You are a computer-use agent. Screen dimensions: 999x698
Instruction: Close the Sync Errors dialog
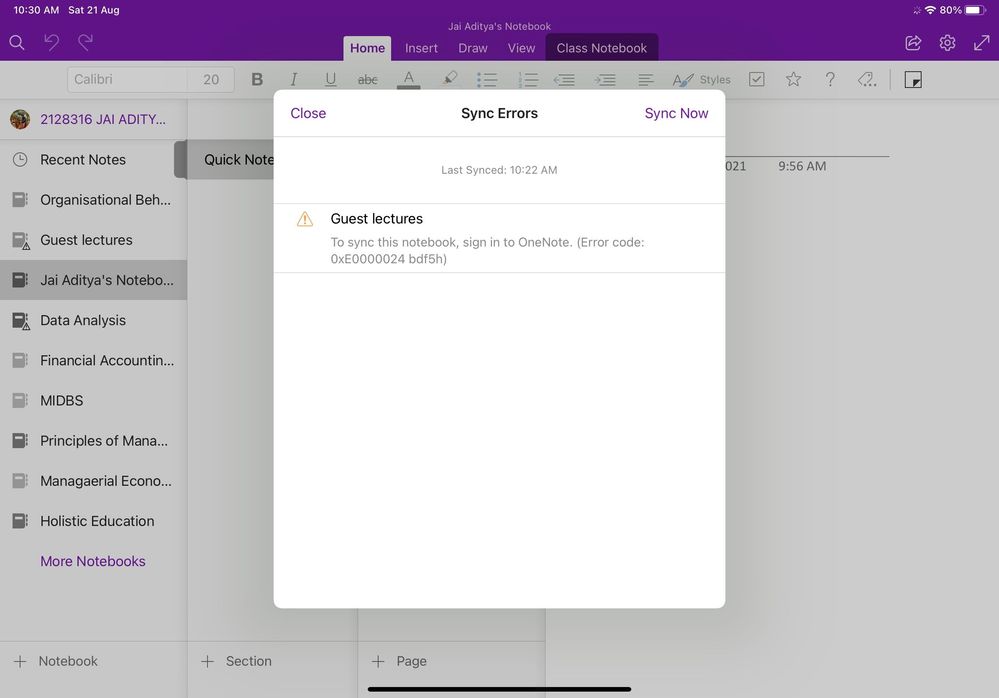[x=308, y=113]
